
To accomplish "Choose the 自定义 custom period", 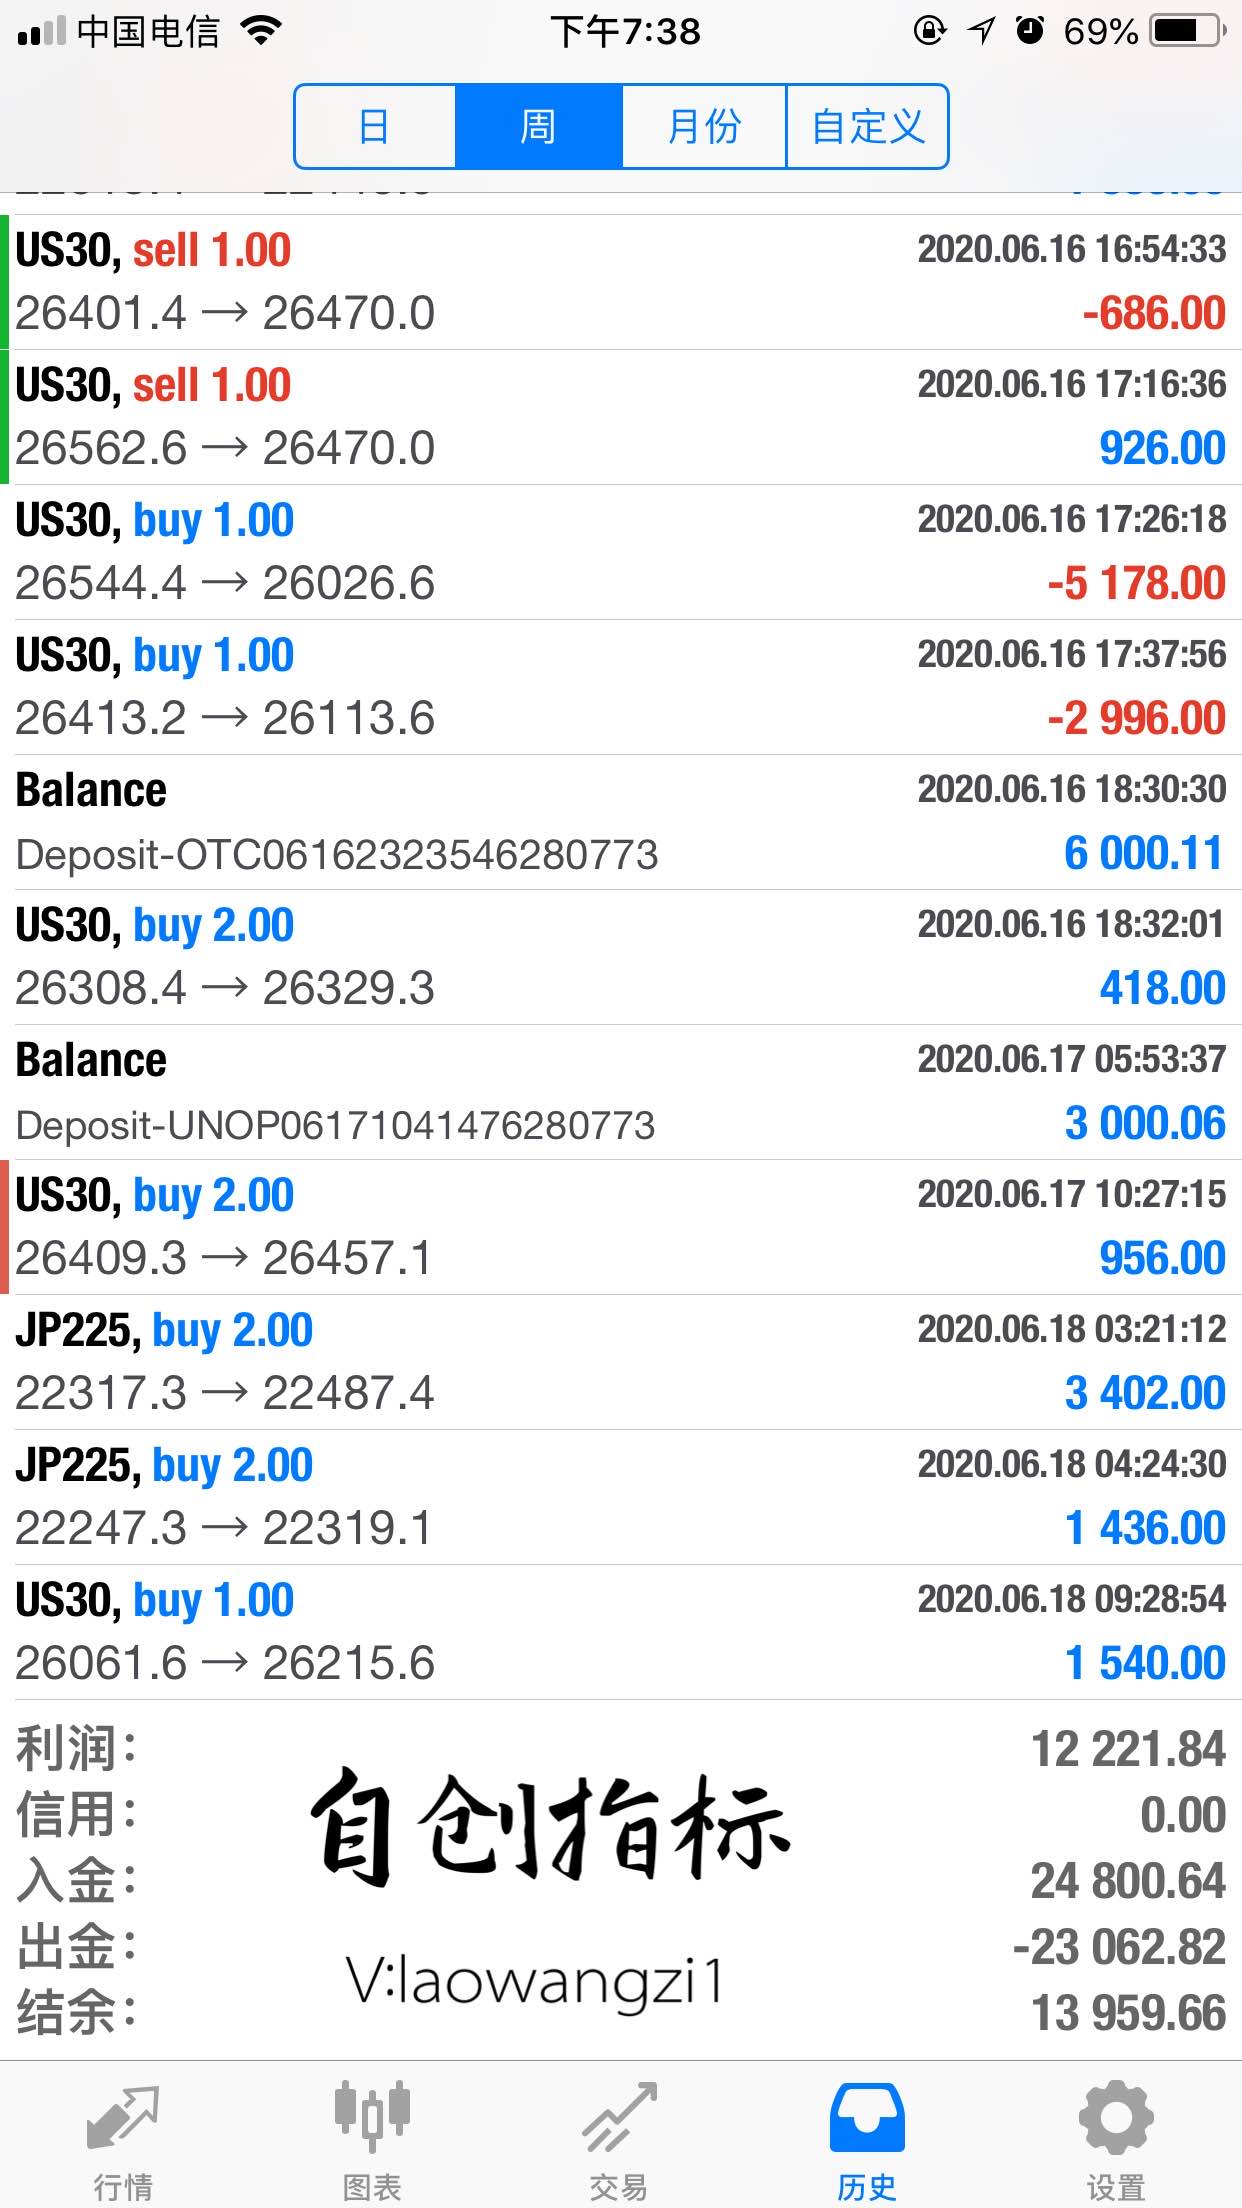I will [x=867, y=127].
